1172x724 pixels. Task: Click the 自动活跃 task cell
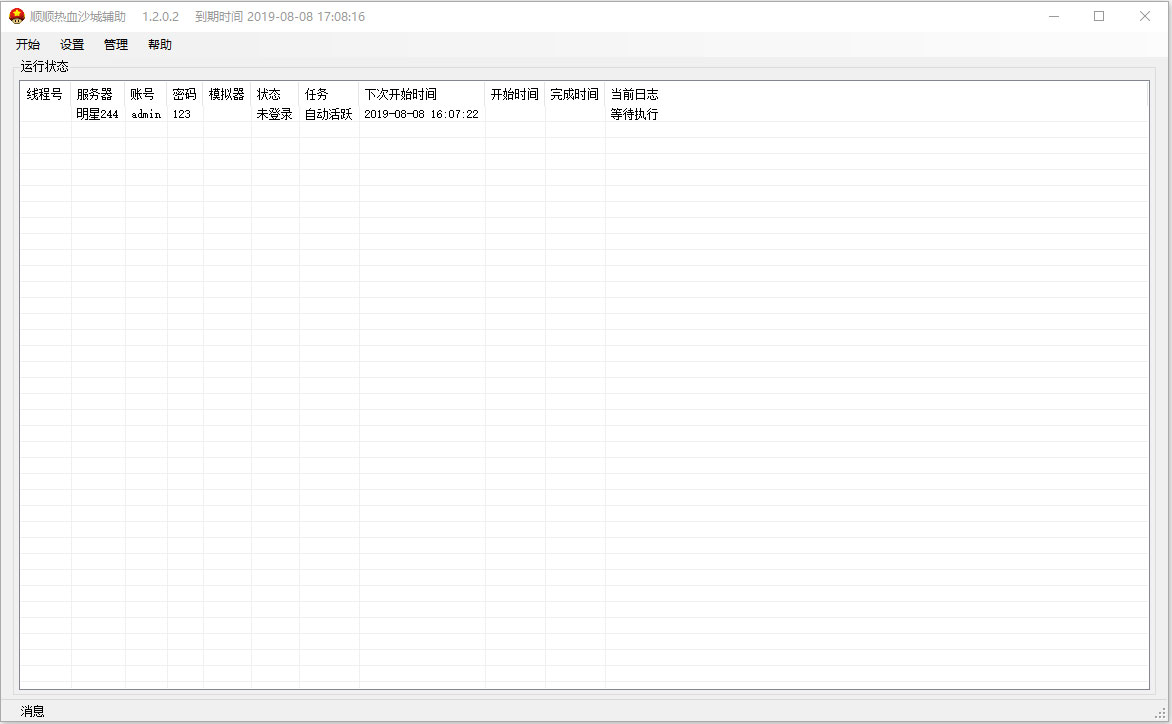[x=328, y=114]
